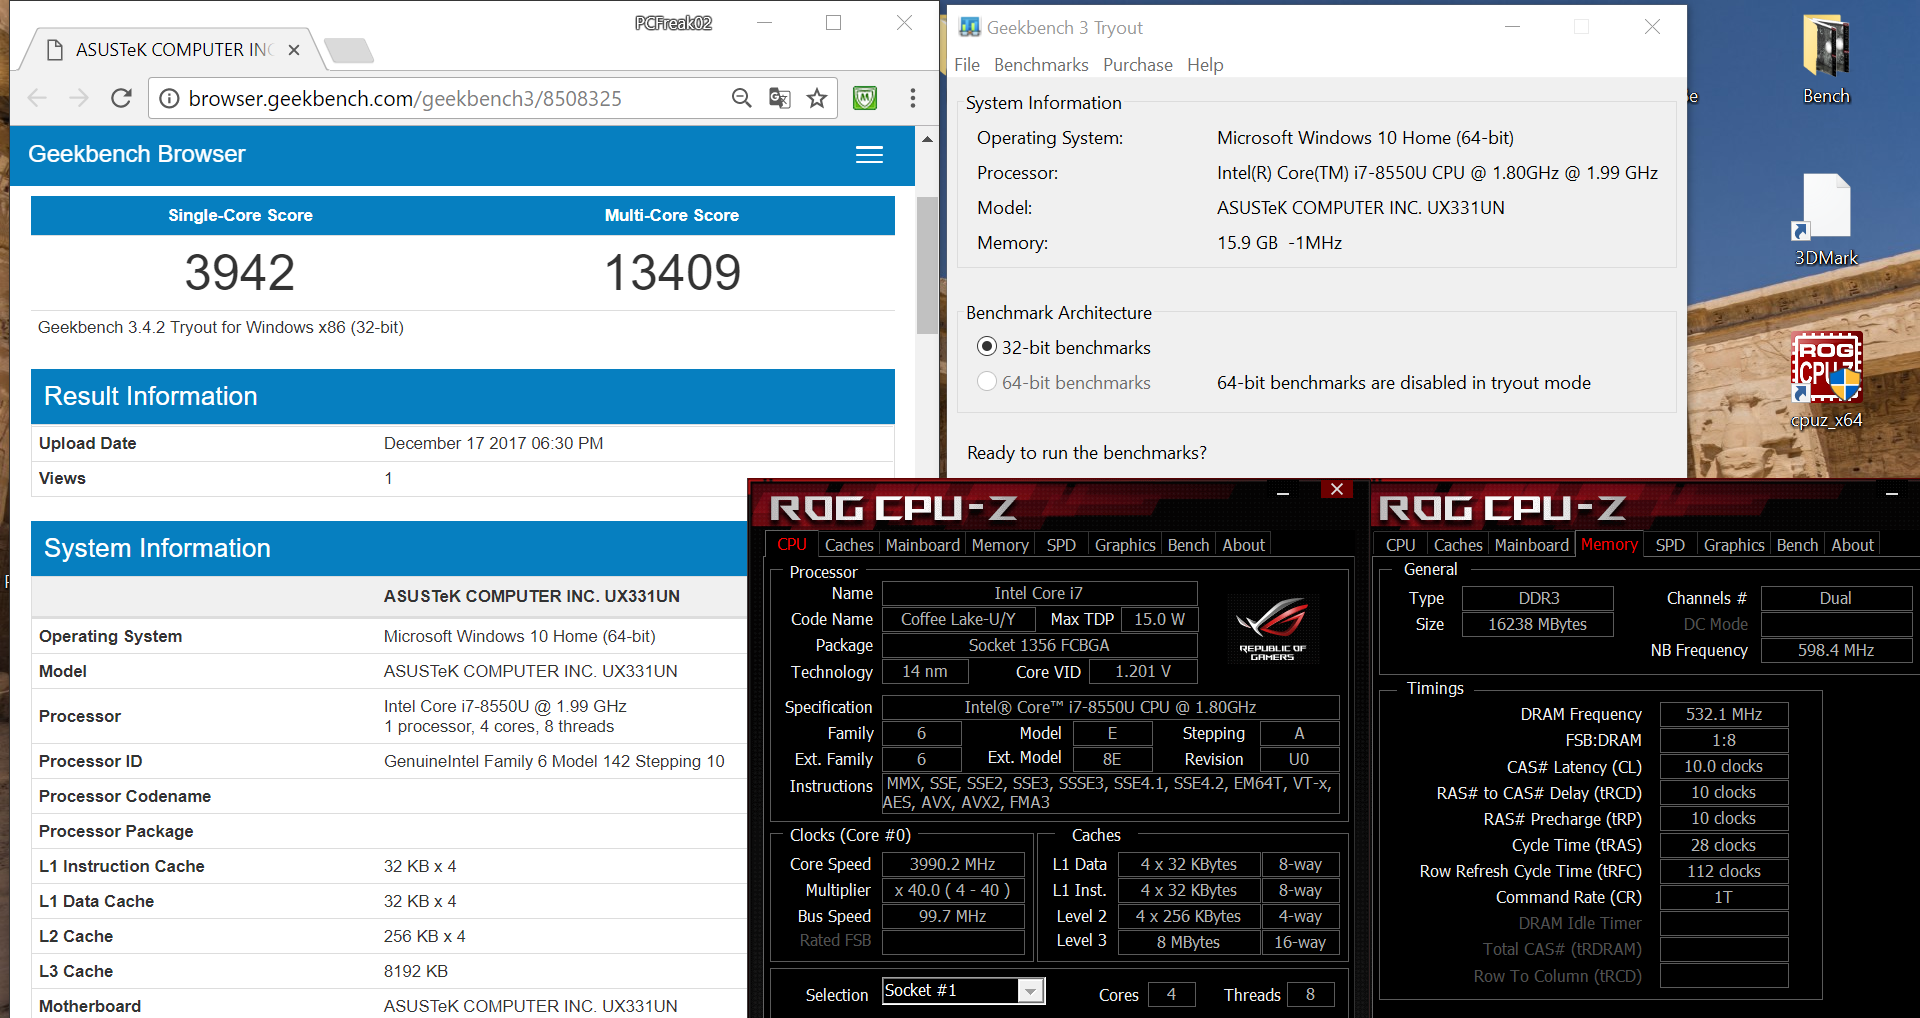Switch to Memory tab in left CPU-Z window
1920x1018 pixels.
click(x=1000, y=545)
